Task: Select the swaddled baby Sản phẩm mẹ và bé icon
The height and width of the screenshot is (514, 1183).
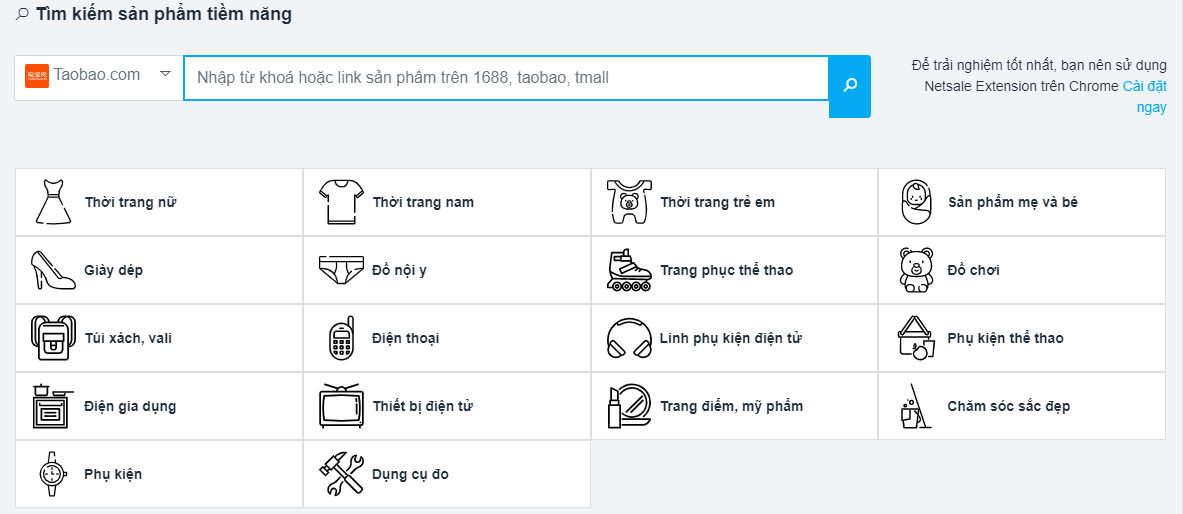Action: click(x=917, y=202)
